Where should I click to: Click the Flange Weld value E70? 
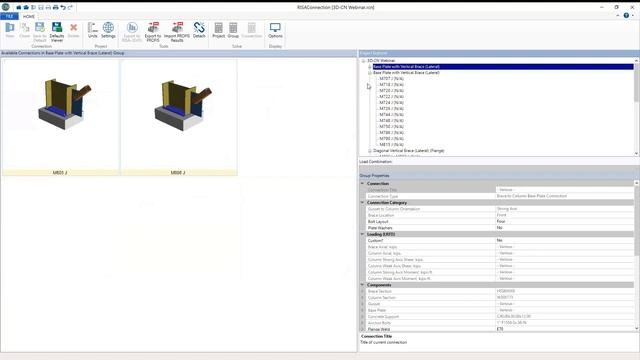(x=564, y=329)
